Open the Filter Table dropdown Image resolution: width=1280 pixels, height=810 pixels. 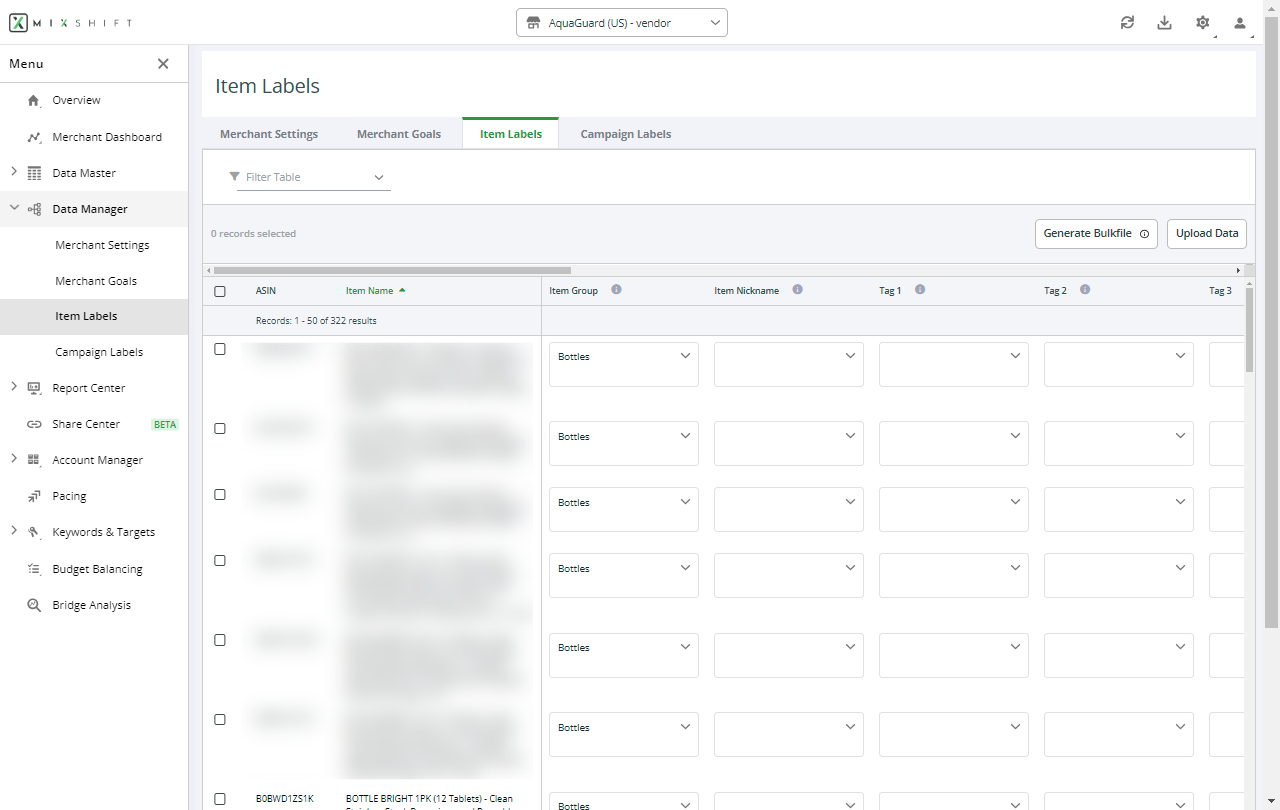point(313,177)
